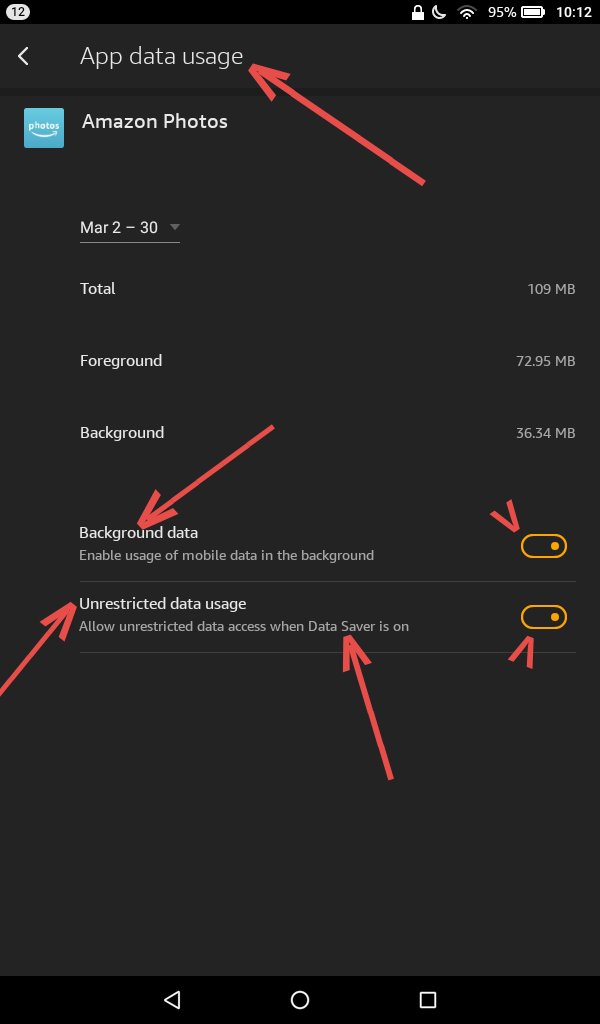Open the Mar 2 – 30 date dropdown
Image resolution: width=600 pixels, height=1024 pixels.
[x=120, y=228]
